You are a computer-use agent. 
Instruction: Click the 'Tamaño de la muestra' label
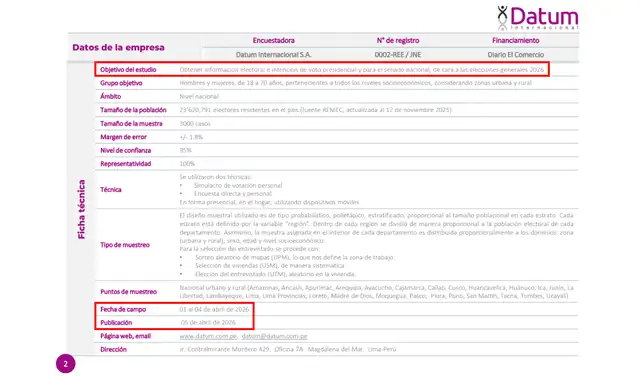[x=131, y=123]
